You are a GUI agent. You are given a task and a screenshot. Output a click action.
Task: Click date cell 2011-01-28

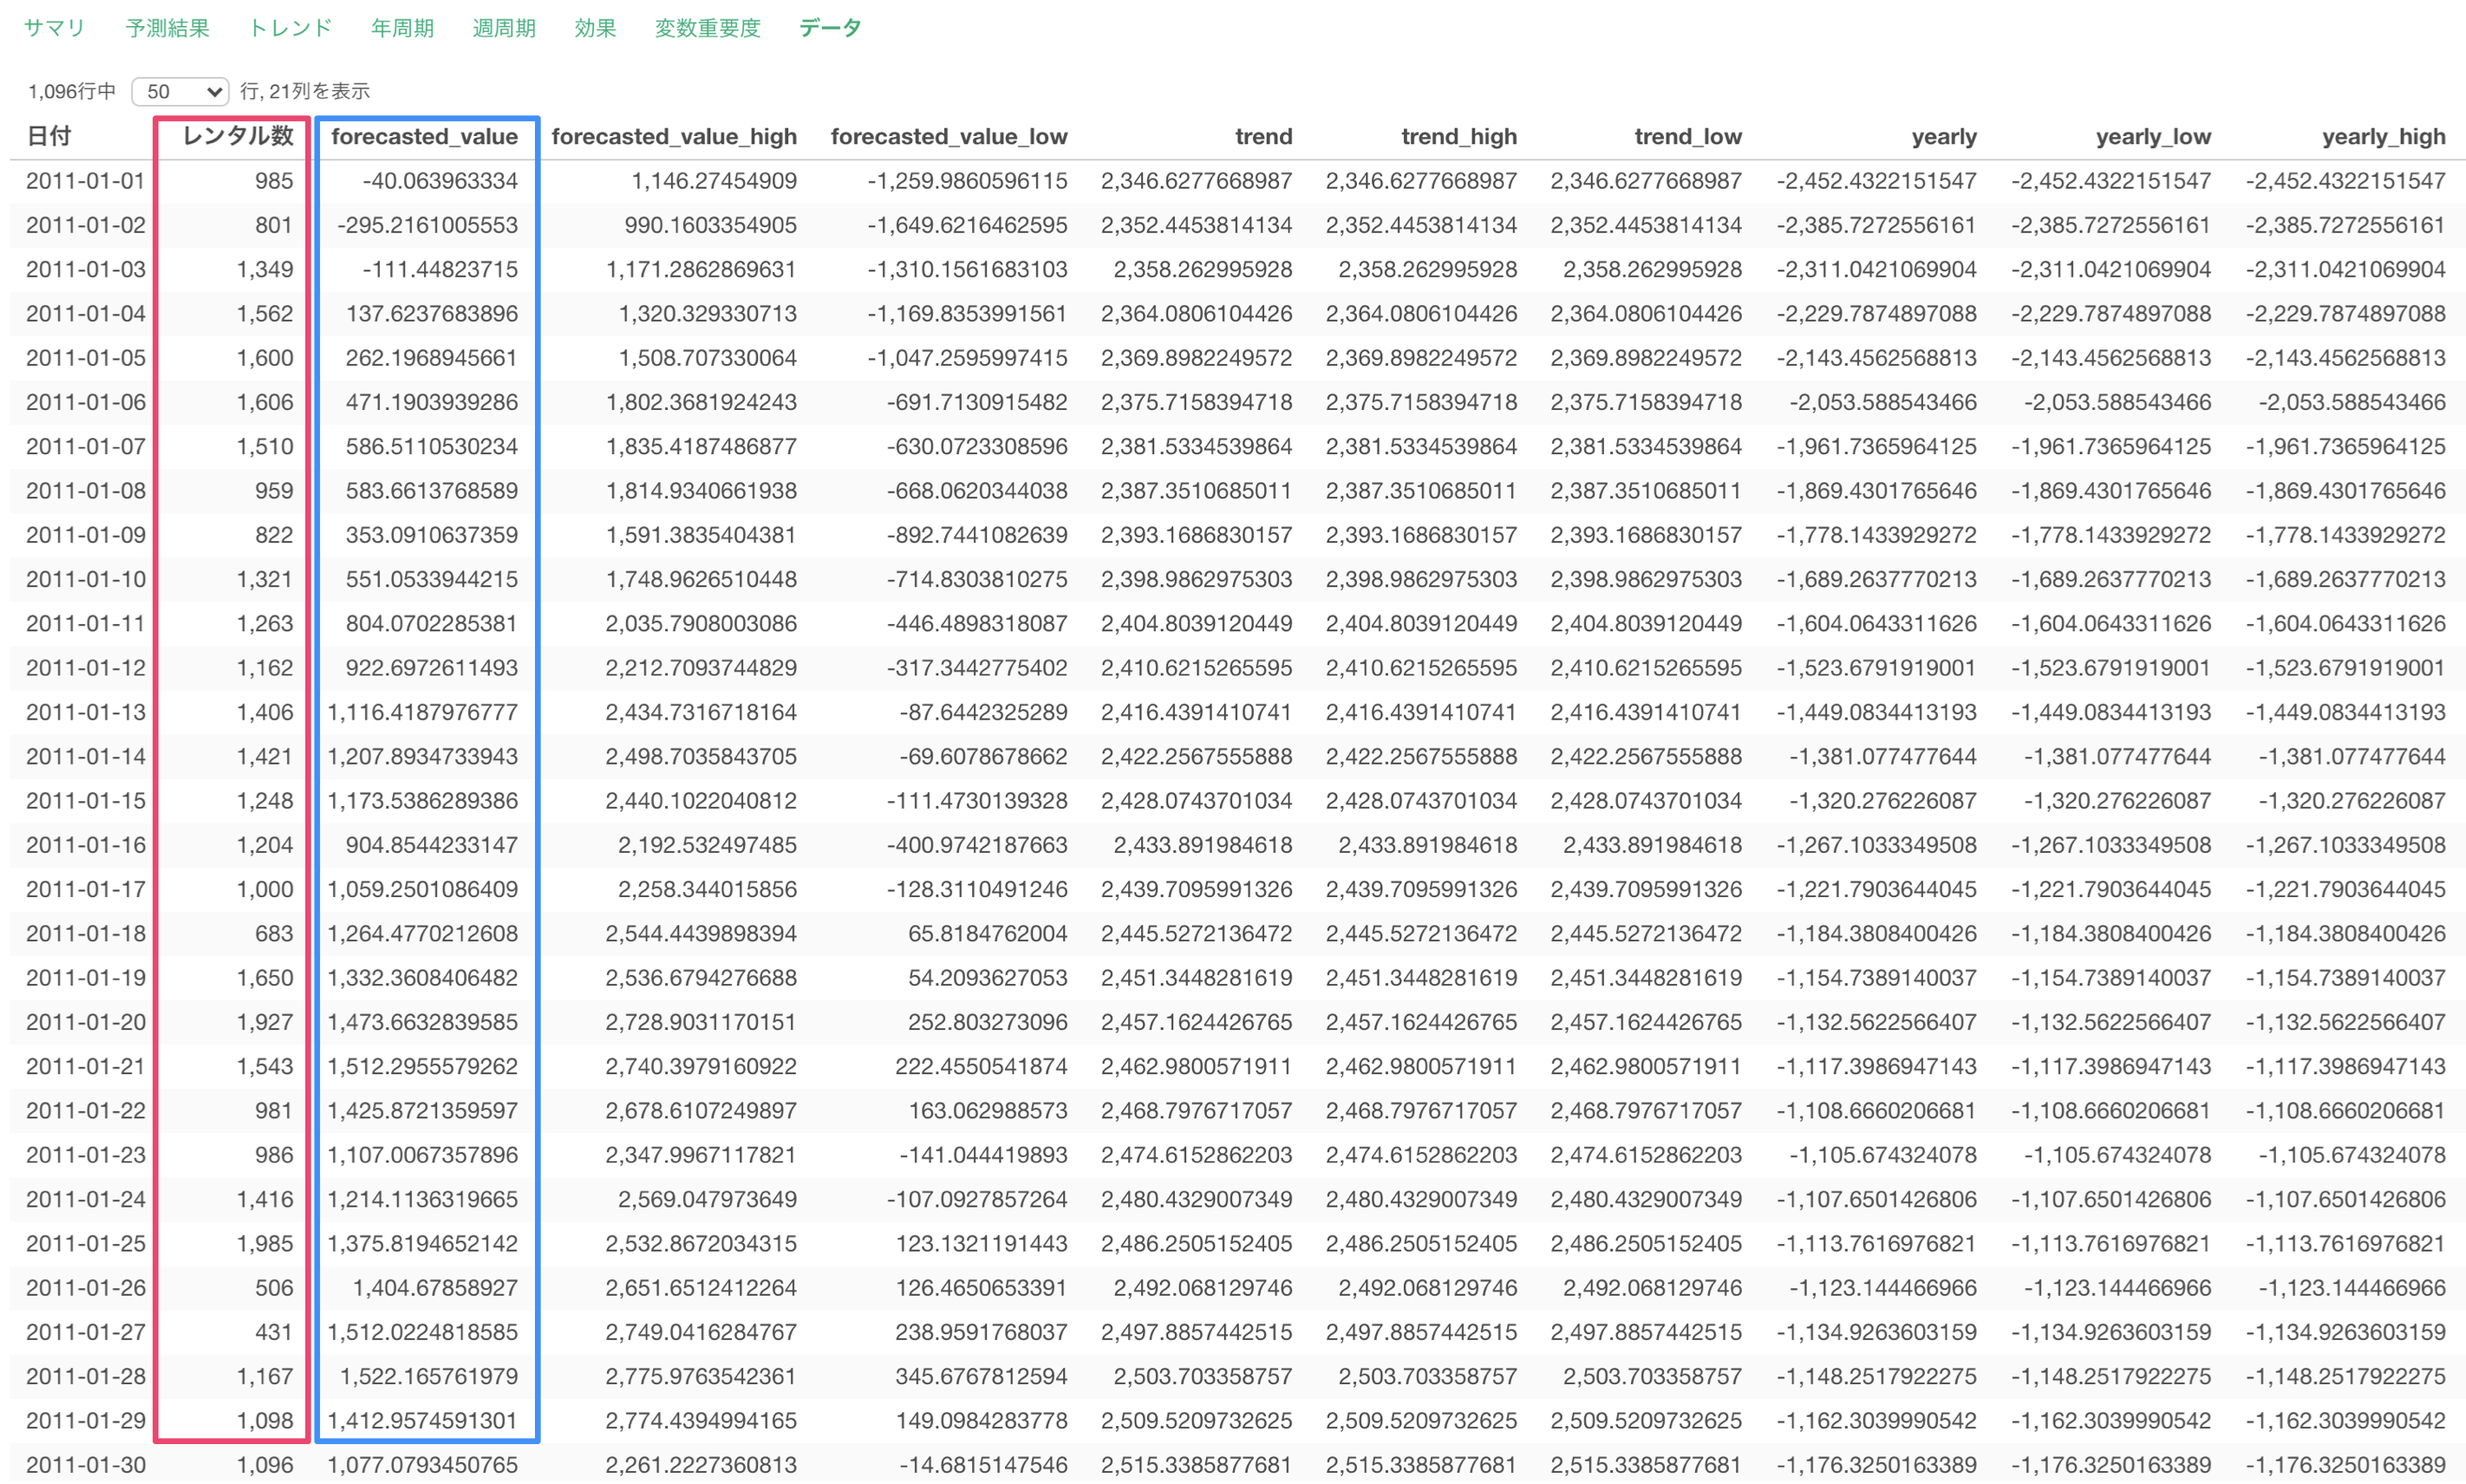86,1376
